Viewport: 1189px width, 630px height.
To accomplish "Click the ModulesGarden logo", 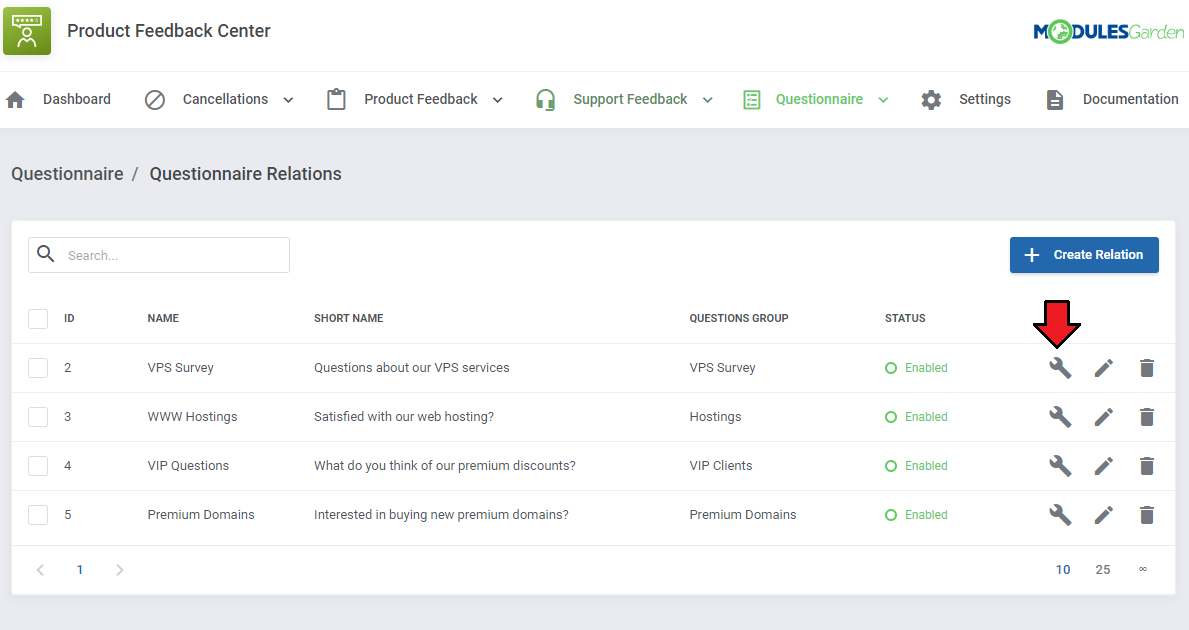I will click(1108, 31).
